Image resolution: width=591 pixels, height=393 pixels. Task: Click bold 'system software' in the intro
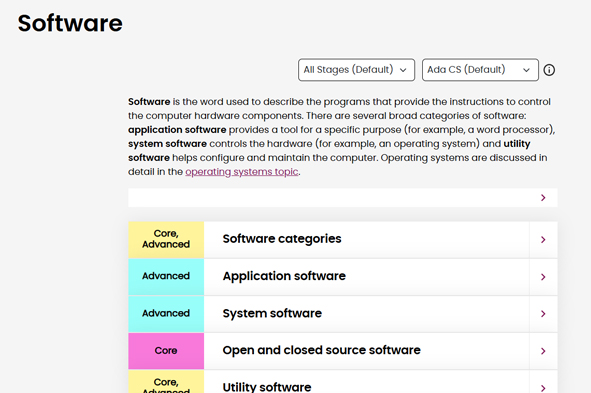click(x=167, y=144)
